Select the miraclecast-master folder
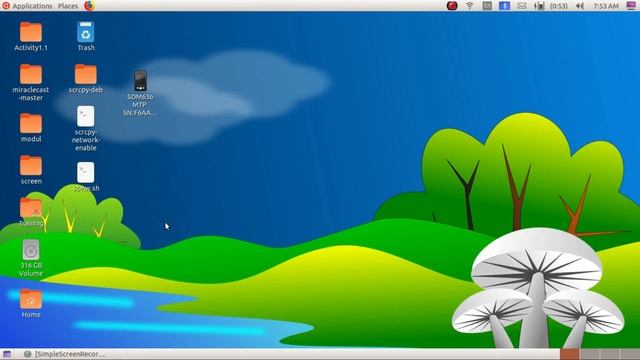The image size is (640, 360). coord(31,82)
